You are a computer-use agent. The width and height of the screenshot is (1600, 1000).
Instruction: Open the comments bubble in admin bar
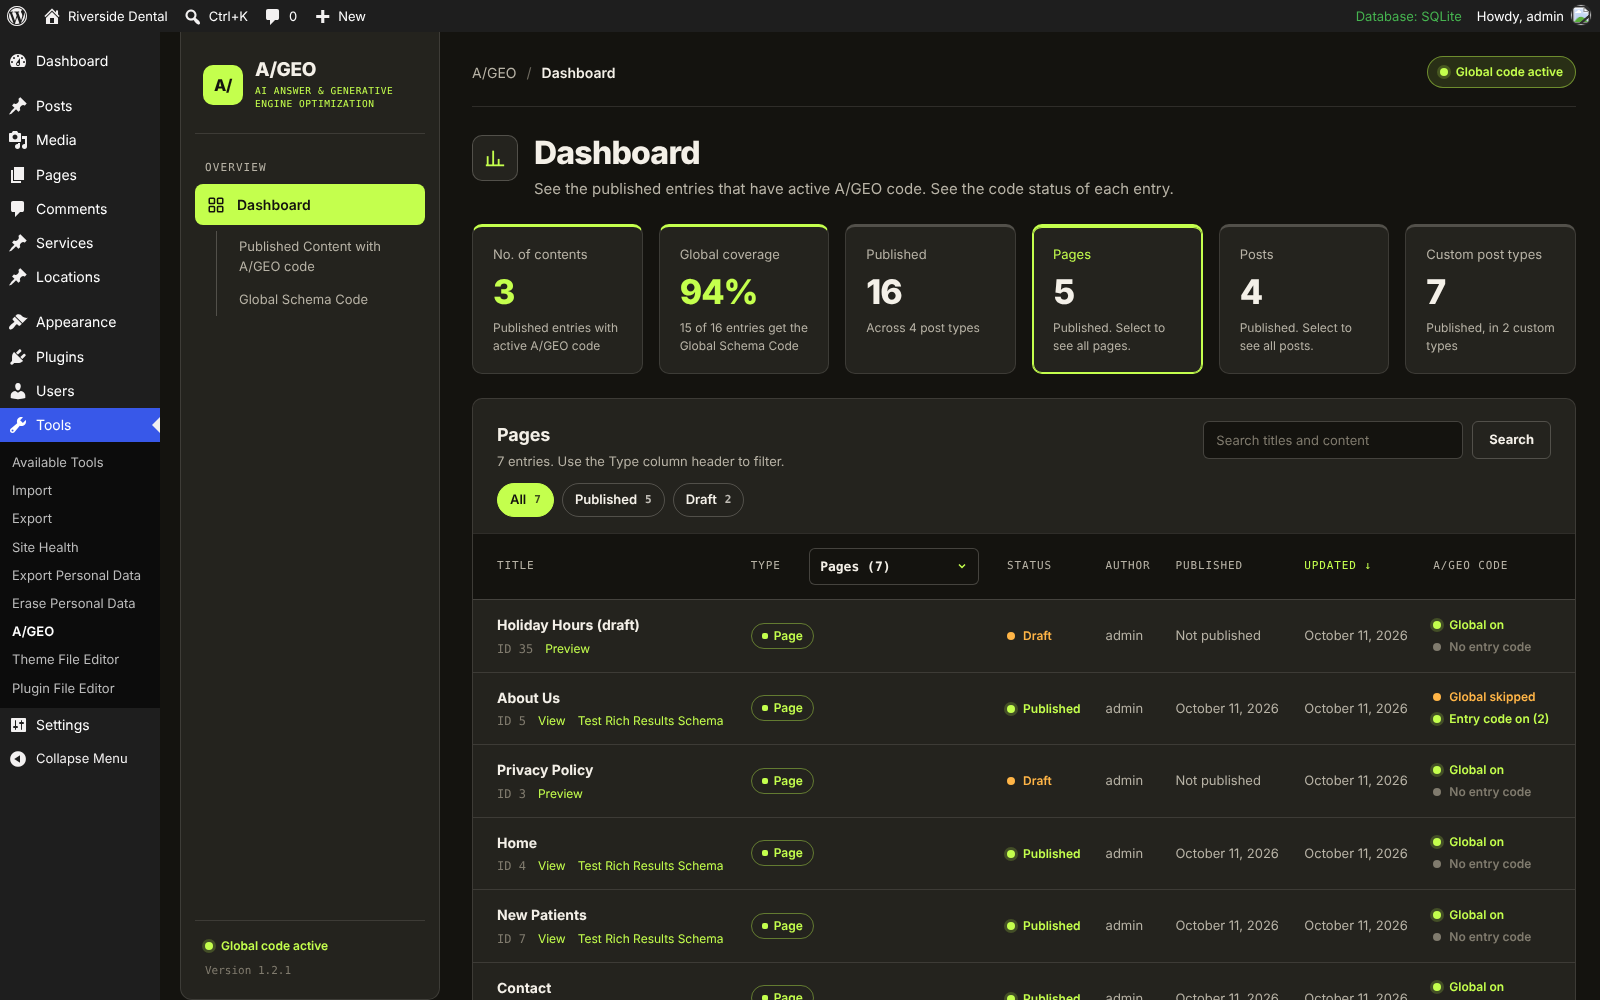point(272,16)
